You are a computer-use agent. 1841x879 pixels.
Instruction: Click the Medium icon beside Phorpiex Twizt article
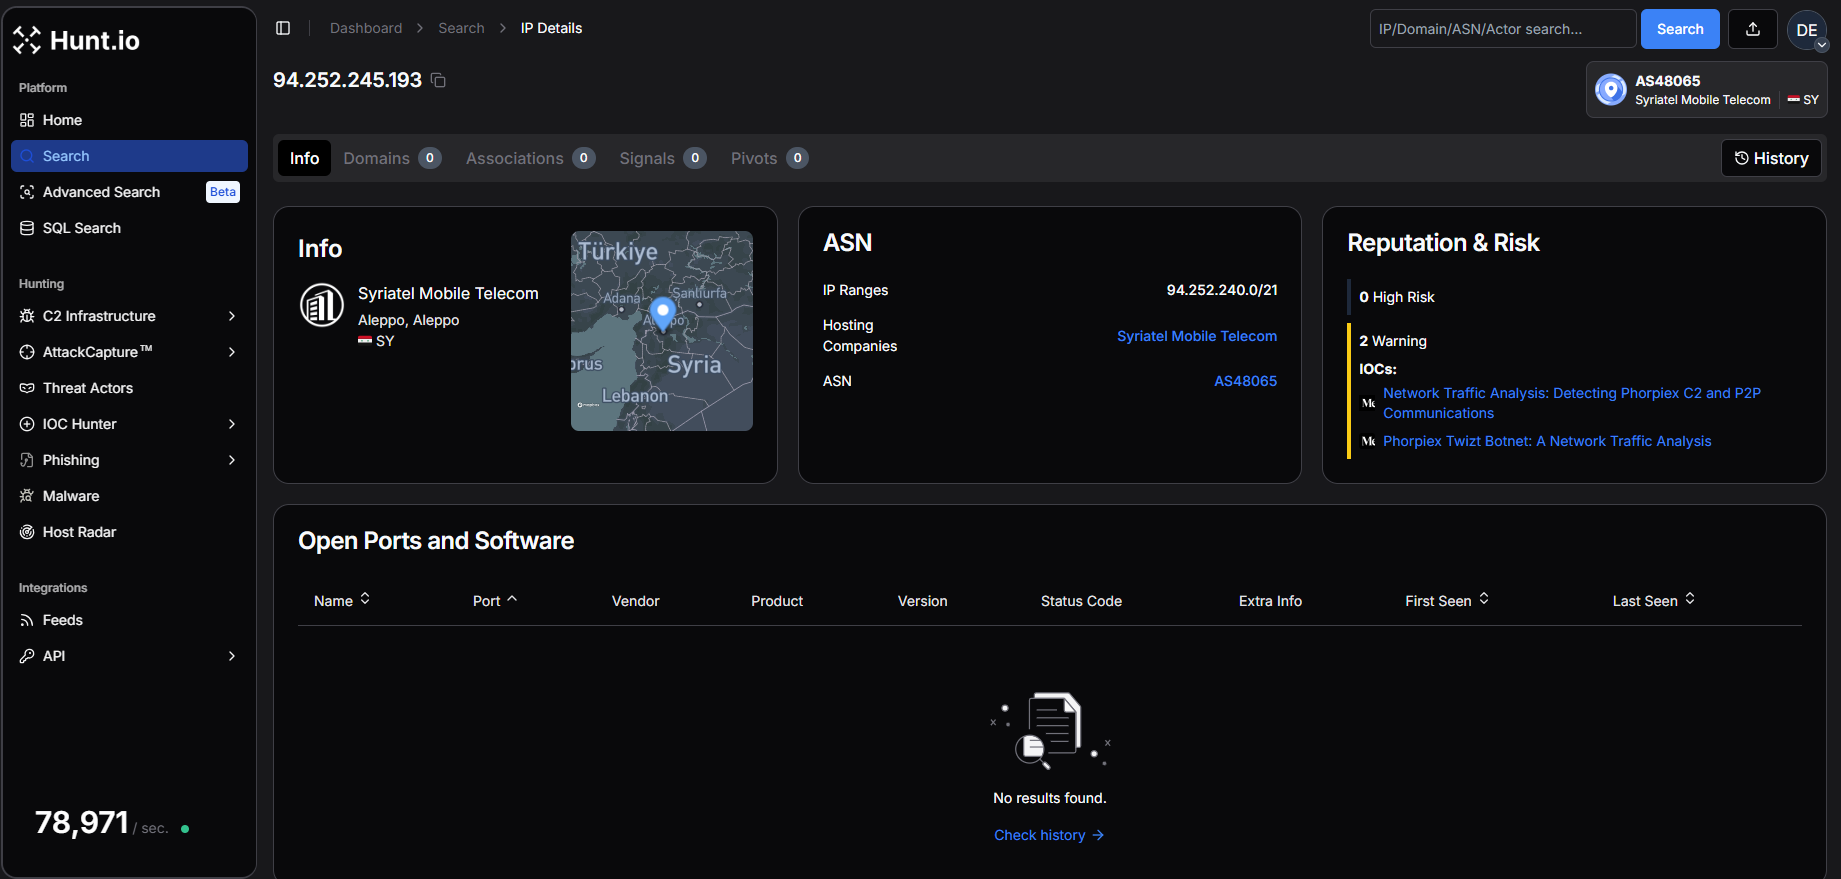click(1369, 441)
